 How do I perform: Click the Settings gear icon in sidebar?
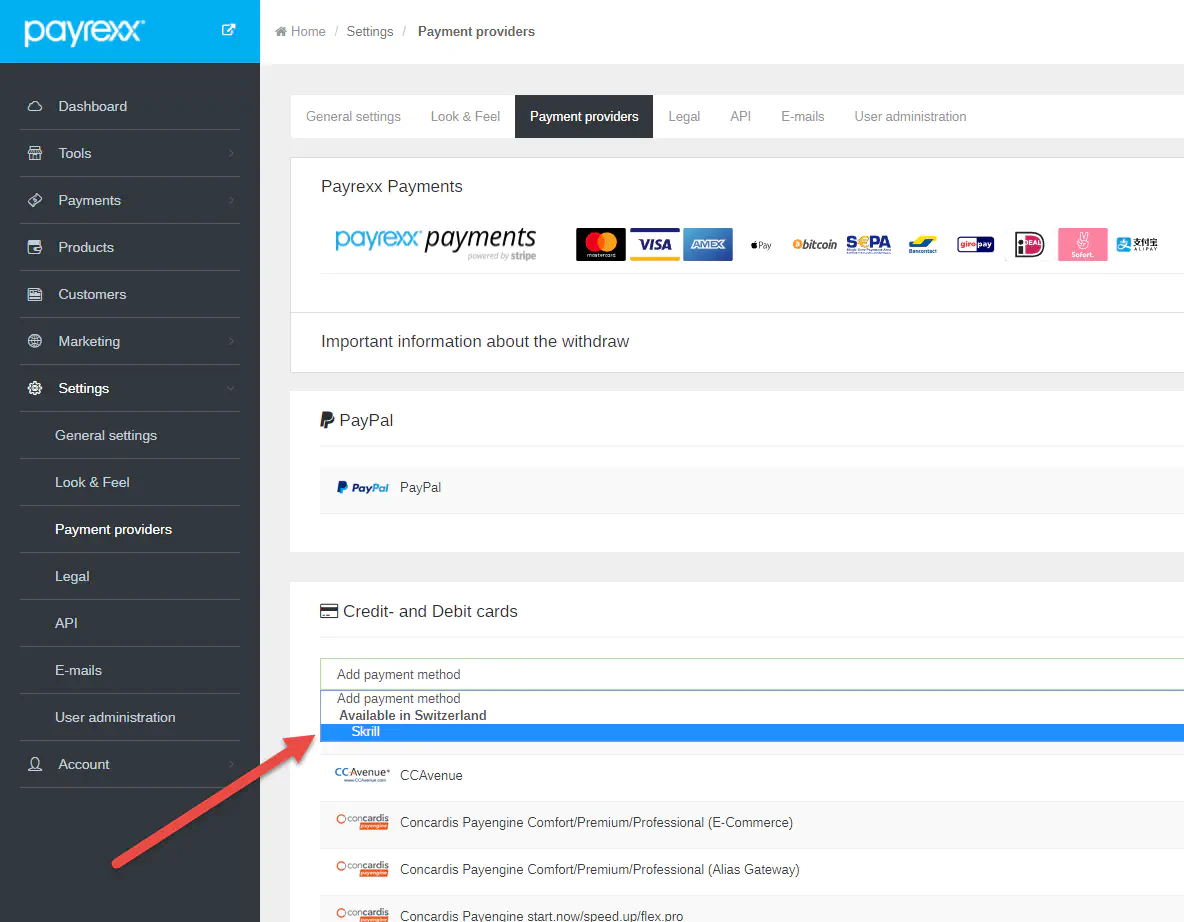[x=35, y=388]
